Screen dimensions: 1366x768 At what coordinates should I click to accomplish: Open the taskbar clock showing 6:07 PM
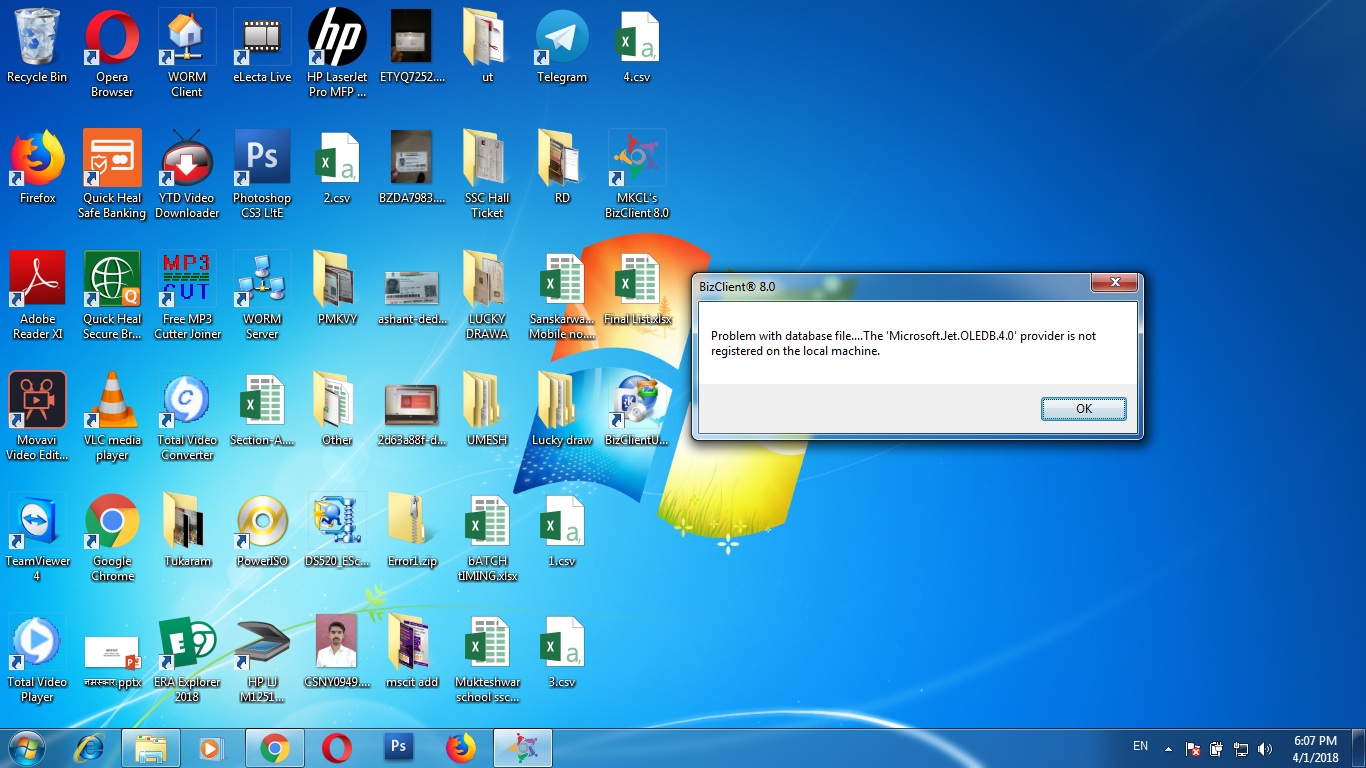pyautogui.click(x=1315, y=748)
